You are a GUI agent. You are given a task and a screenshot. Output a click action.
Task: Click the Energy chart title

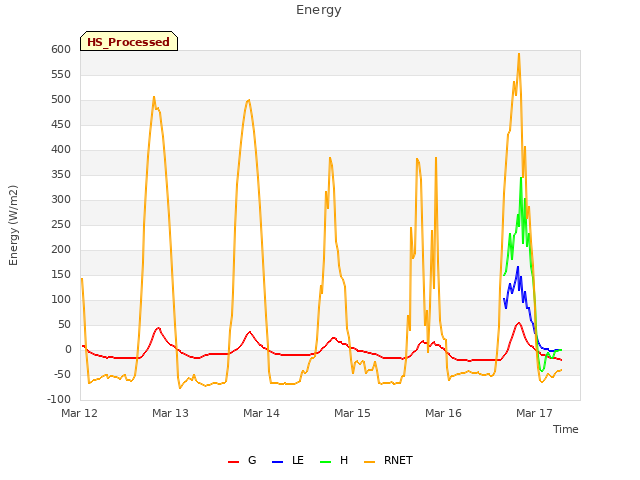coord(319,10)
